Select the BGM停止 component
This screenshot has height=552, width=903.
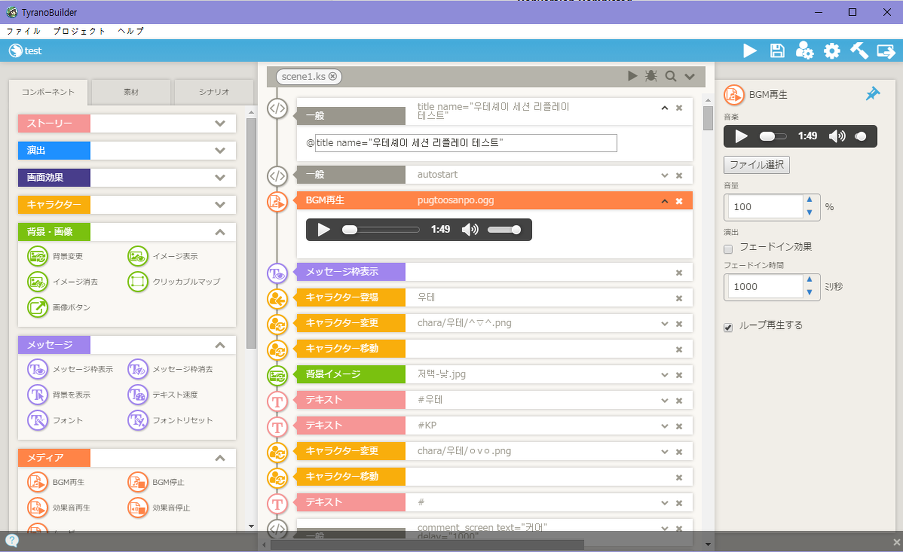point(156,482)
